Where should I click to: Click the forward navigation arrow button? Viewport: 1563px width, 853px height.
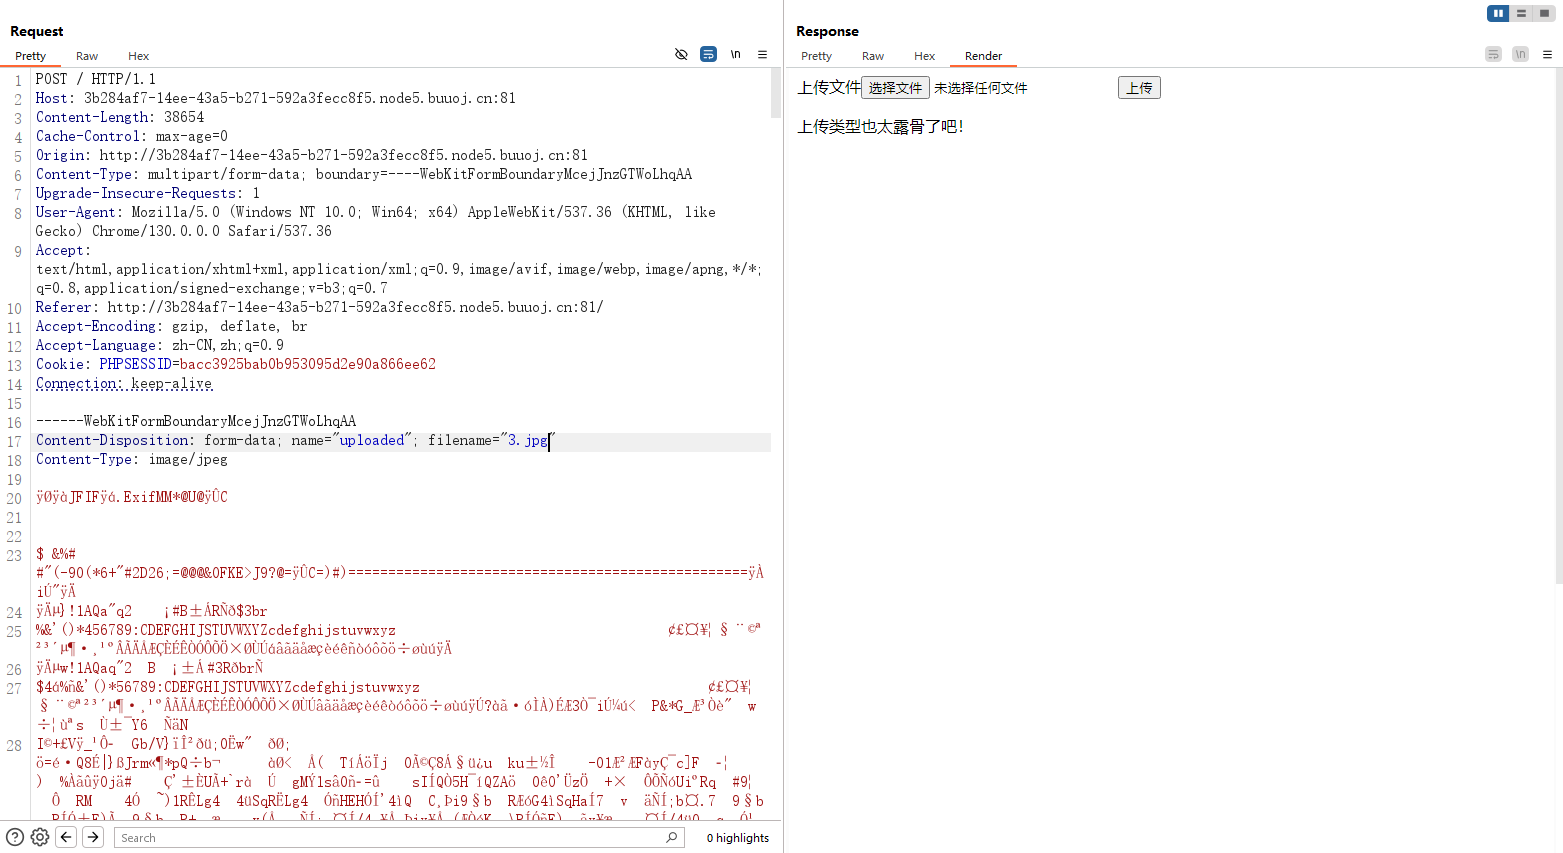pos(92,837)
